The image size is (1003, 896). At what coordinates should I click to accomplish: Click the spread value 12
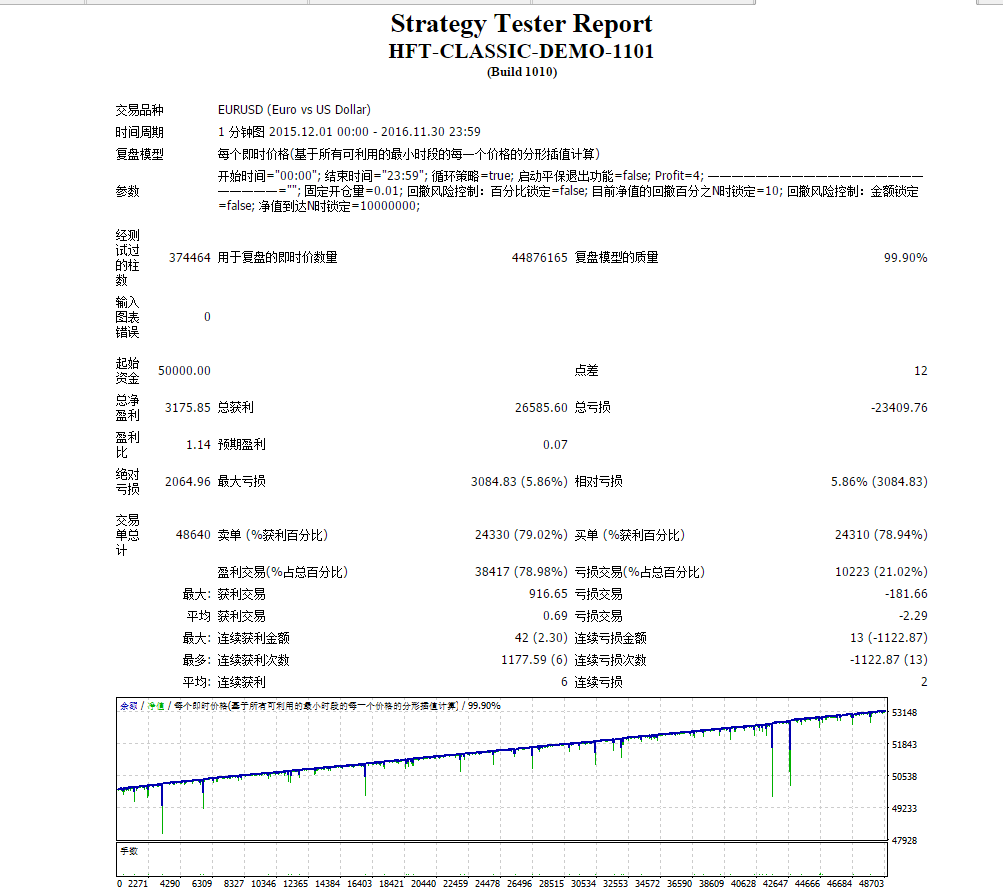tap(920, 370)
